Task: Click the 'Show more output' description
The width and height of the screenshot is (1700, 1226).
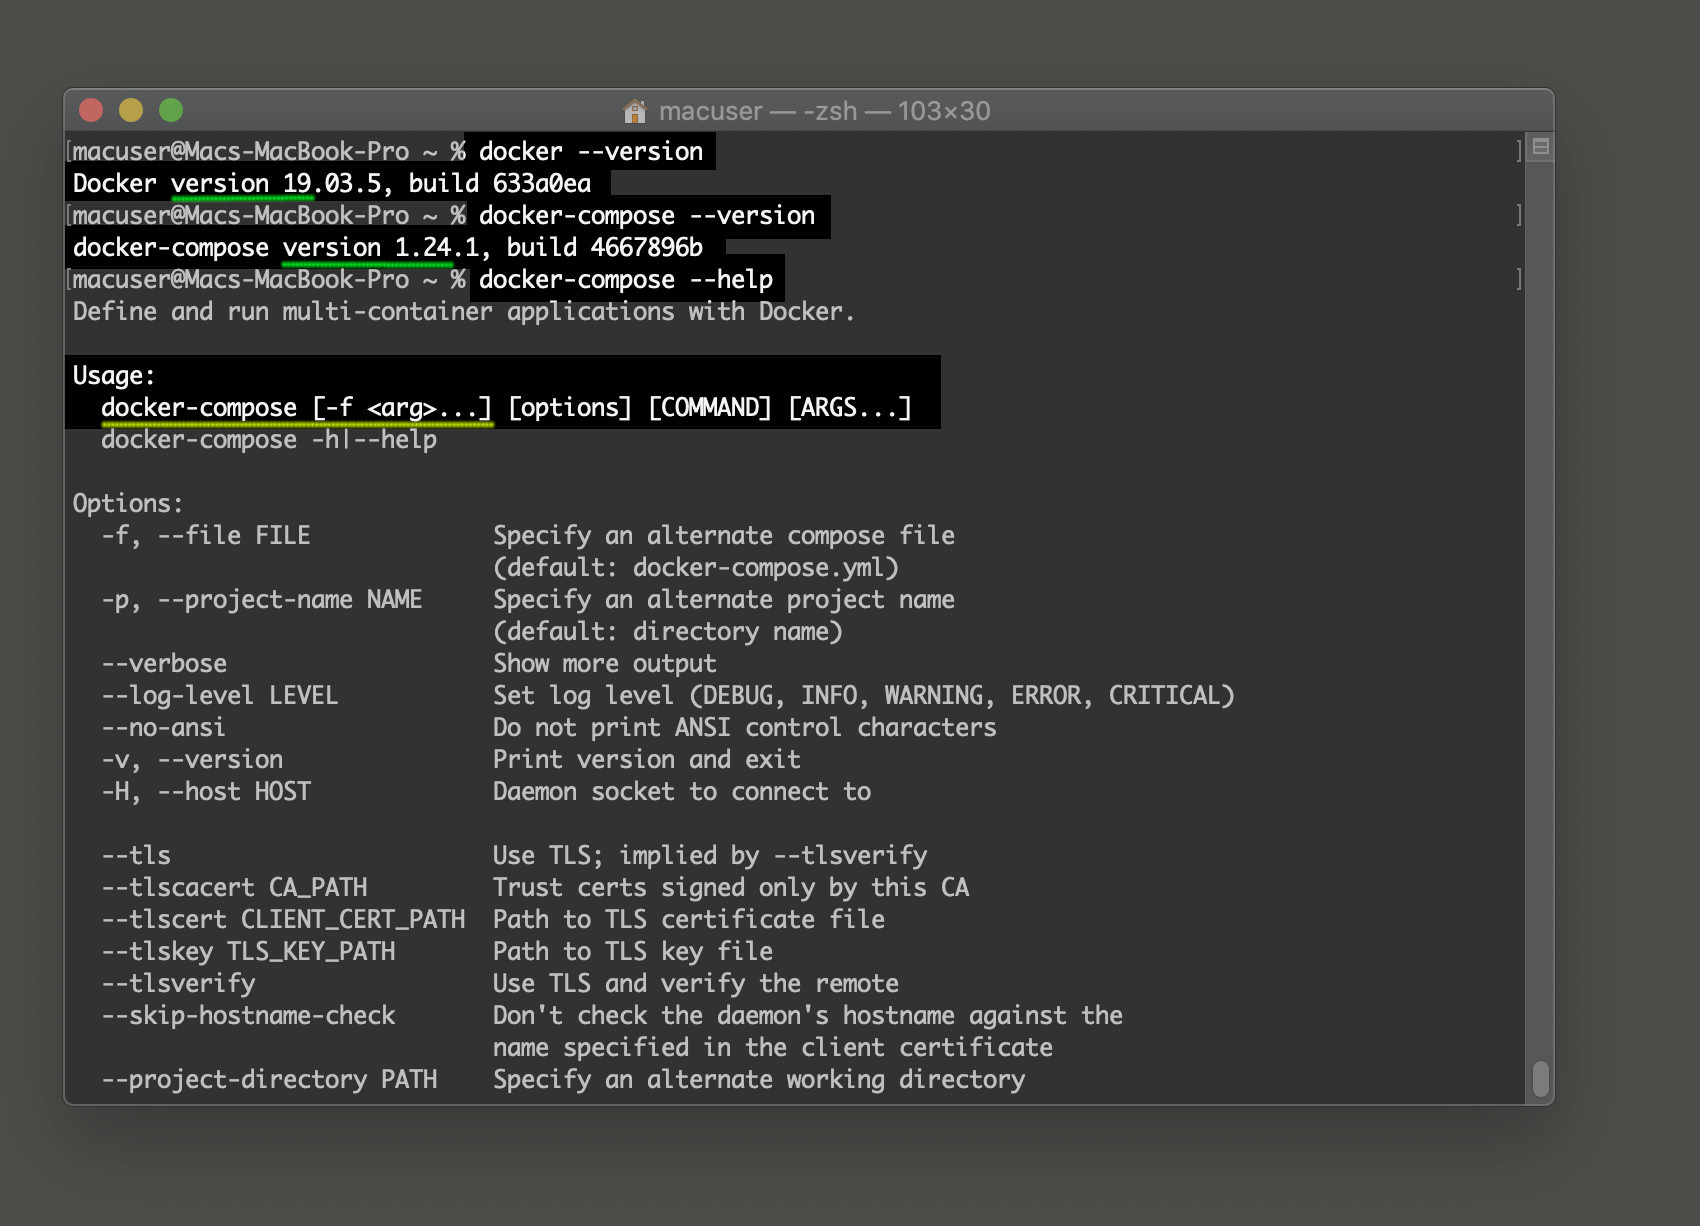Action: coord(605,664)
